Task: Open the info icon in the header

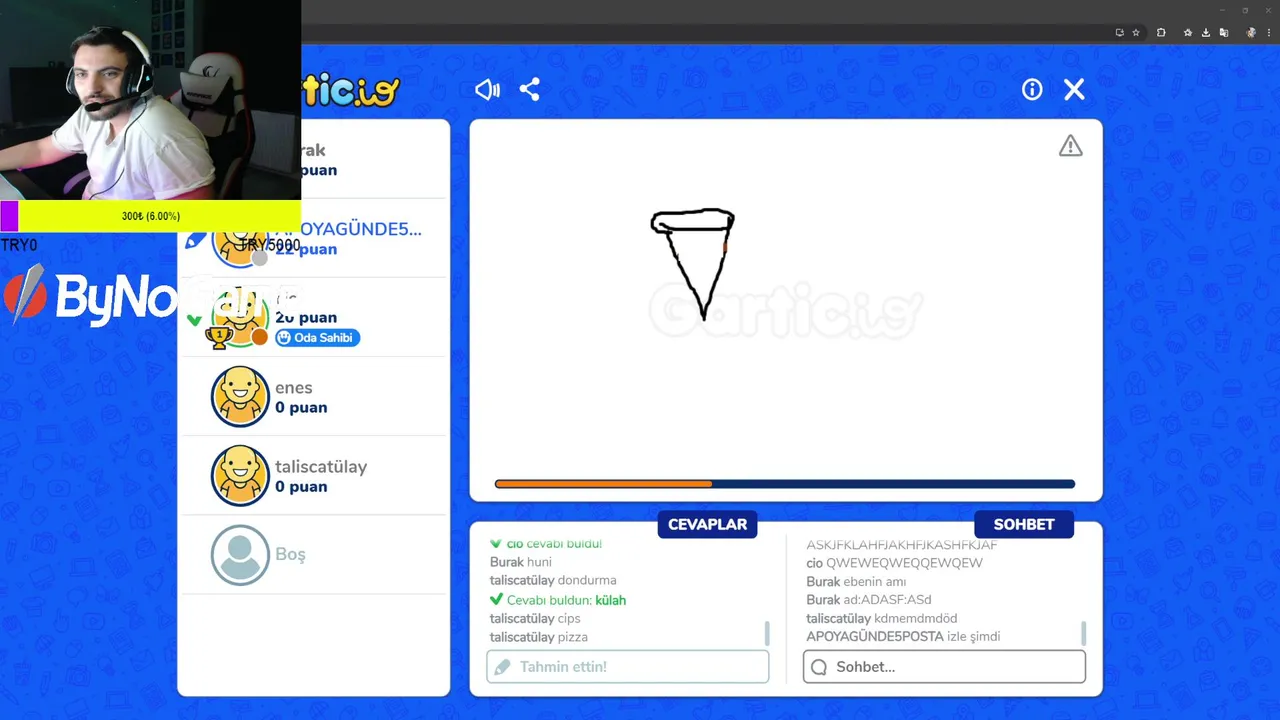Action: click(1032, 90)
